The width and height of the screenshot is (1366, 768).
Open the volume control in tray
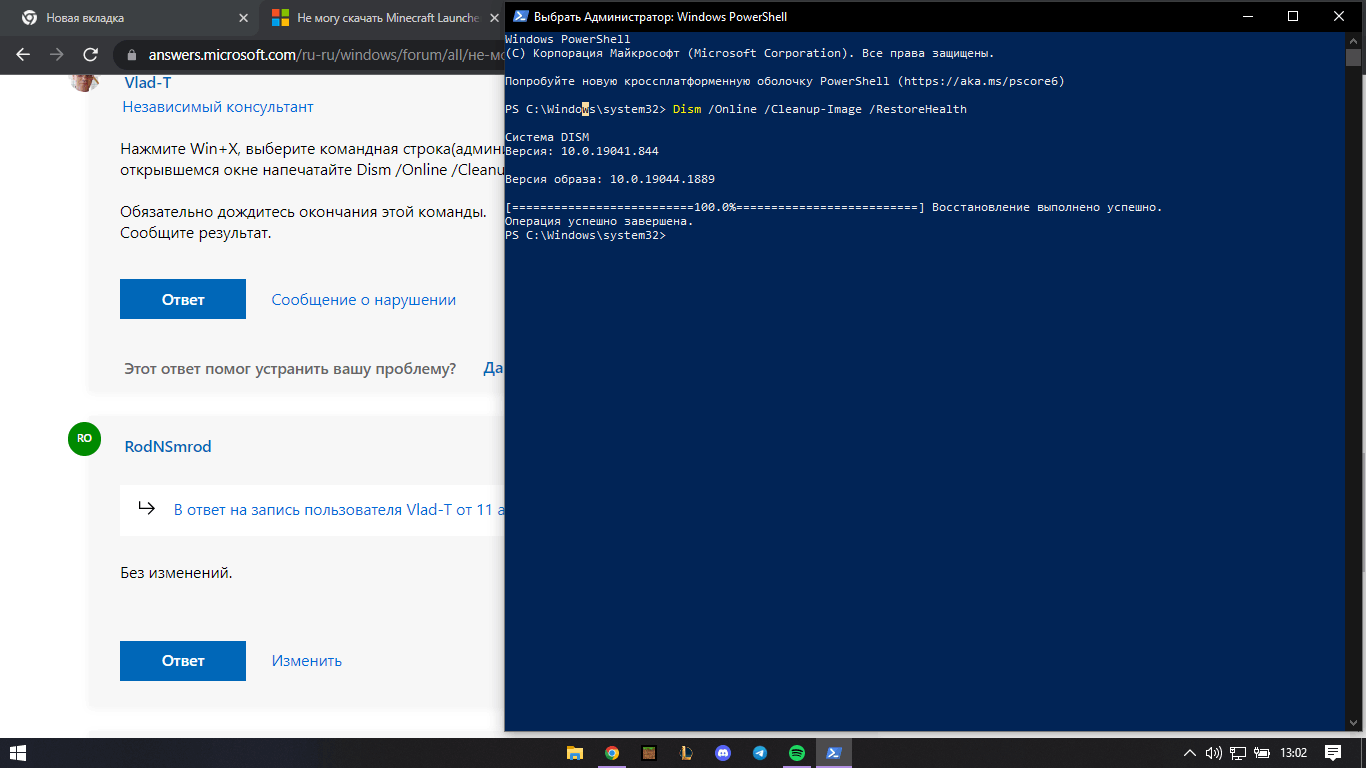click(1214, 753)
